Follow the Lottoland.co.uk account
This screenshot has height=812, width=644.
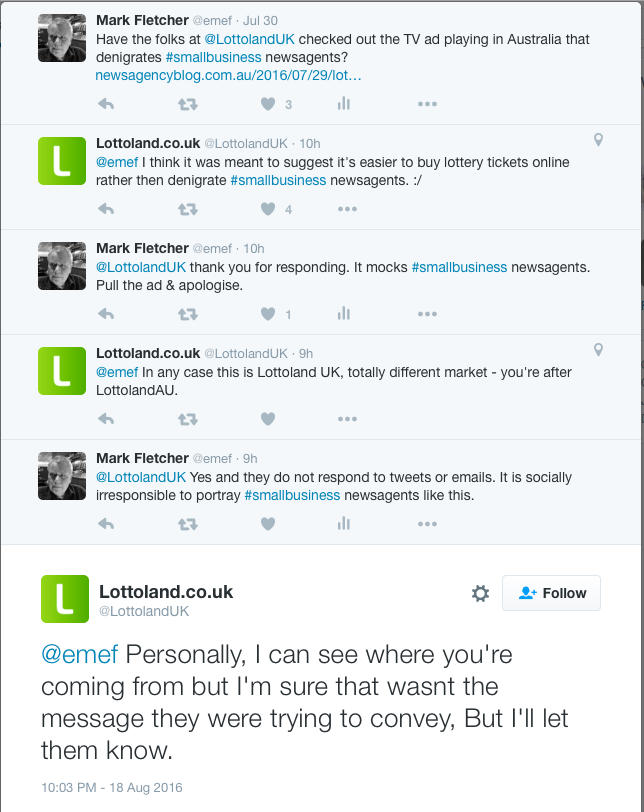pos(552,593)
